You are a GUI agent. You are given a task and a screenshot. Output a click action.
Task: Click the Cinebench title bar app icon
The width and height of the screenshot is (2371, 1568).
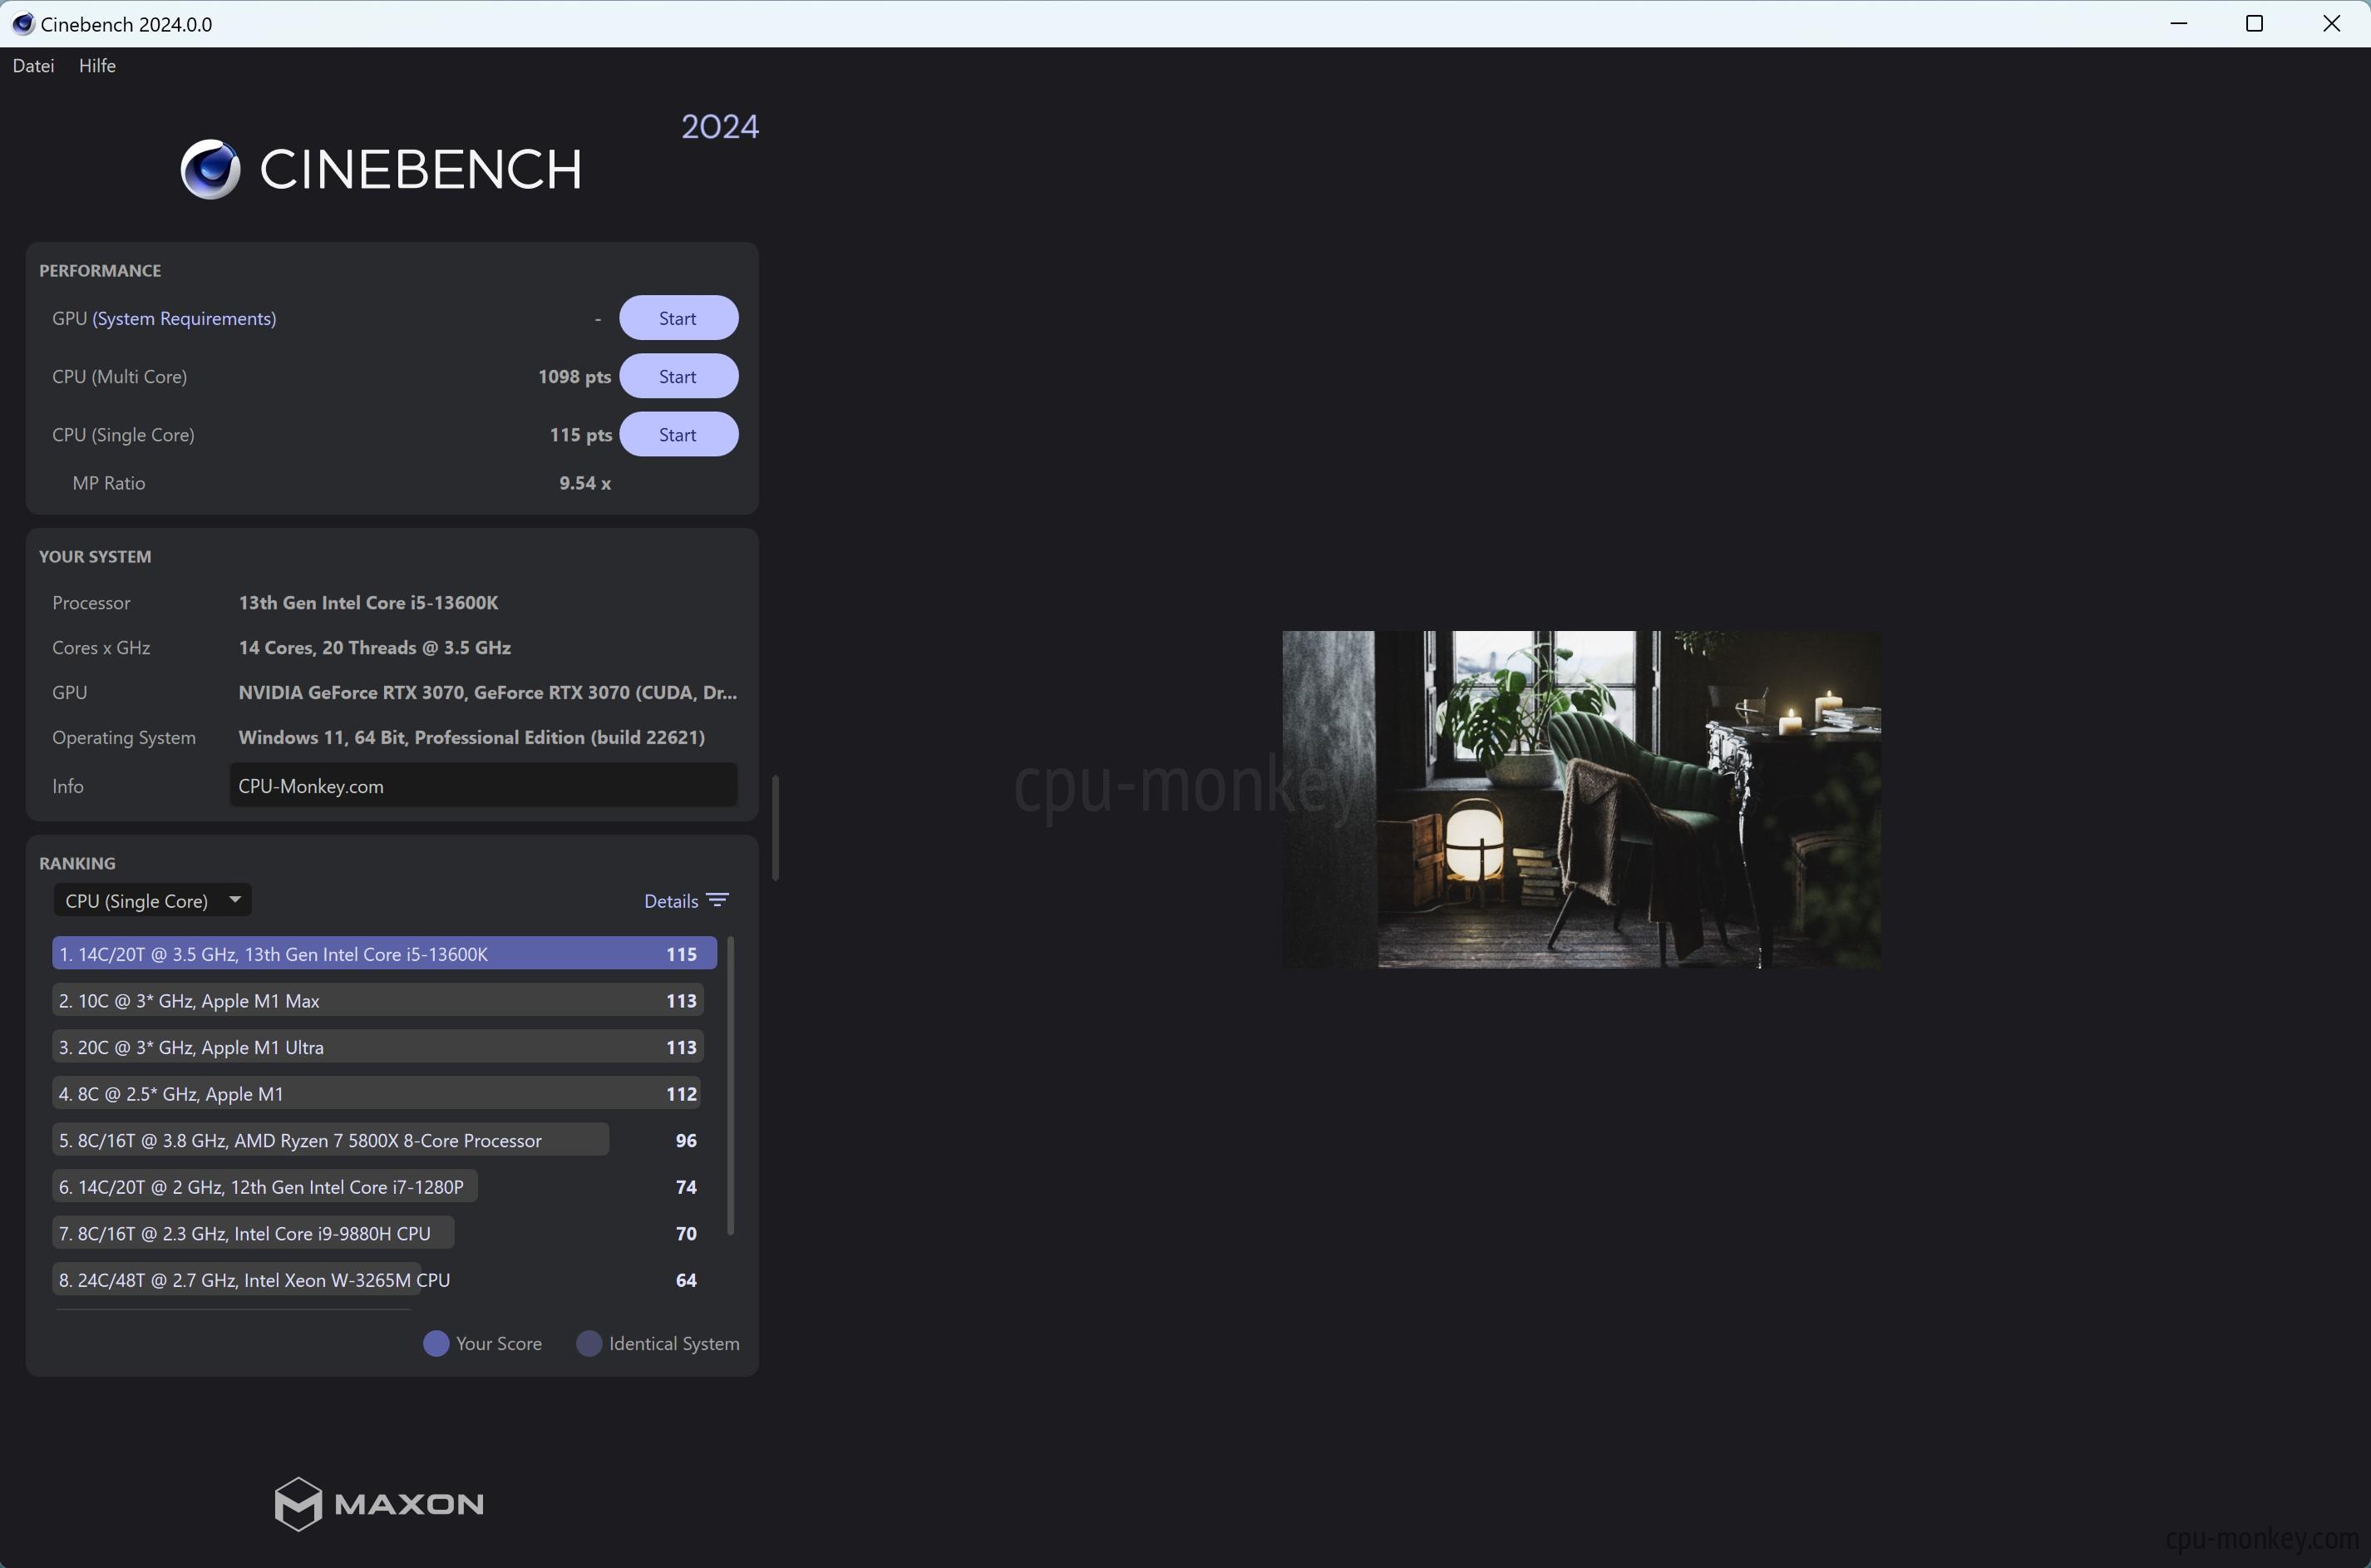coord(22,23)
